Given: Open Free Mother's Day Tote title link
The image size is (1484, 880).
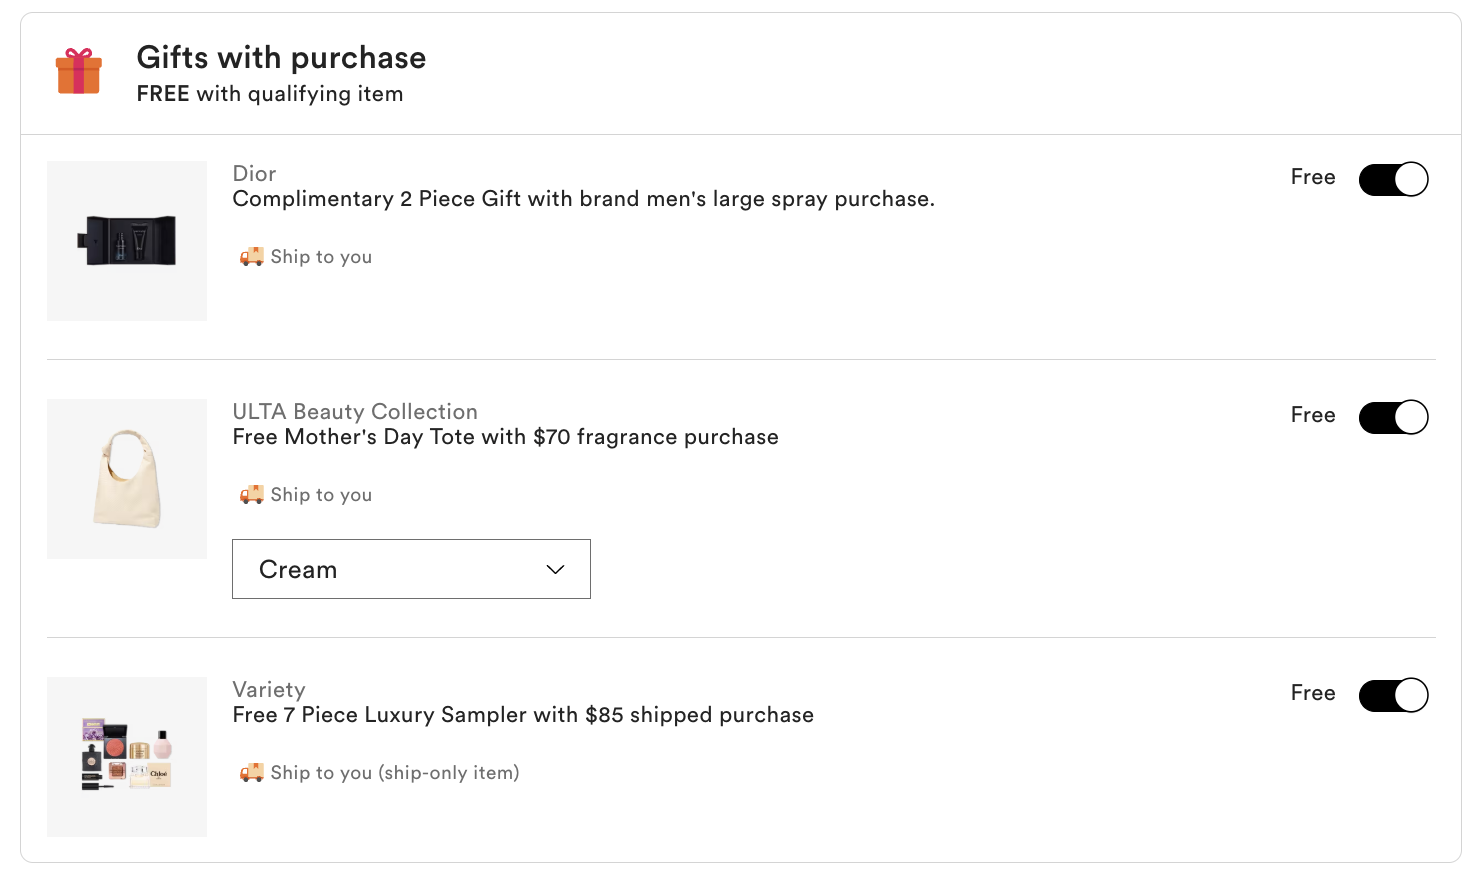Looking at the screenshot, I should [x=505, y=437].
